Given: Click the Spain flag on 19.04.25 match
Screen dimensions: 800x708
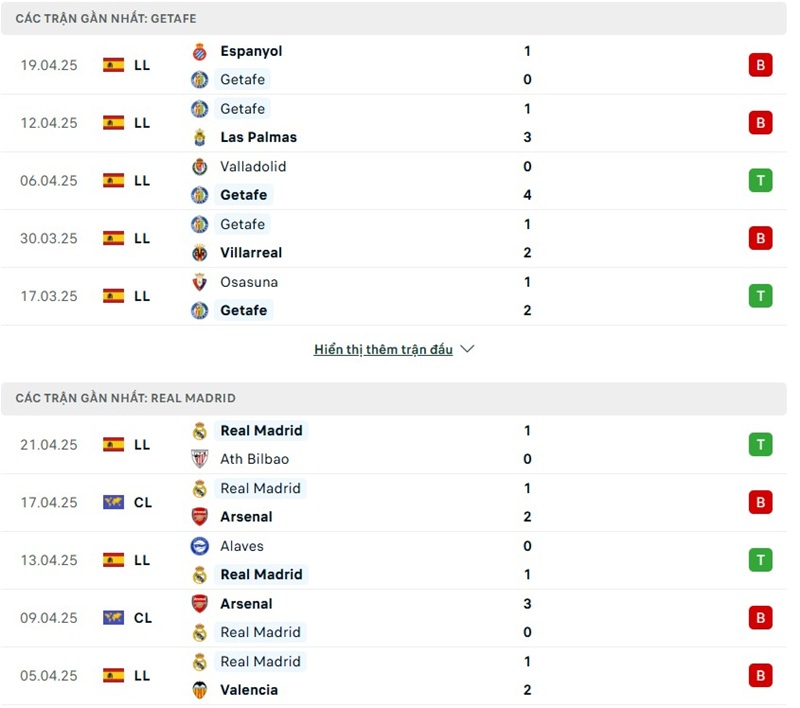Looking at the screenshot, I should pyautogui.click(x=113, y=65).
